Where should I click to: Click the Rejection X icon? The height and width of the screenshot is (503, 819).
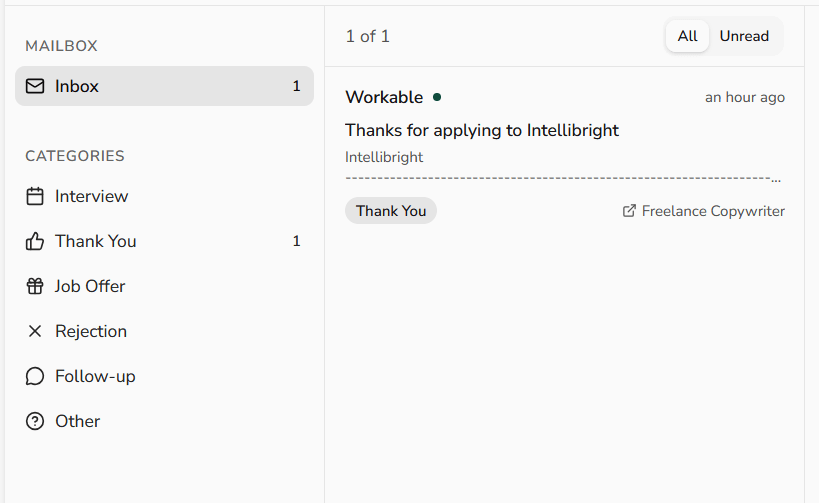[x=35, y=331]
